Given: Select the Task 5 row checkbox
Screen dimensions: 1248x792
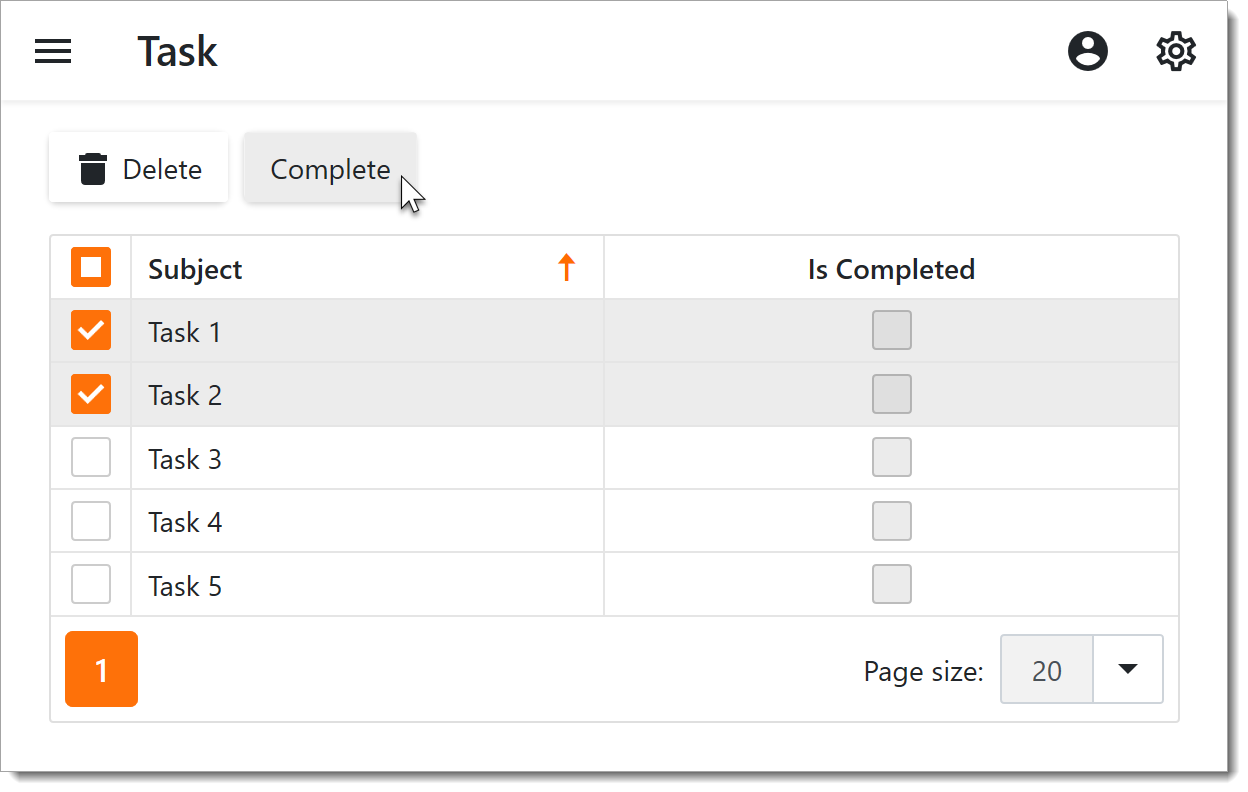Looking at the screenshot, I should [91, 585].
